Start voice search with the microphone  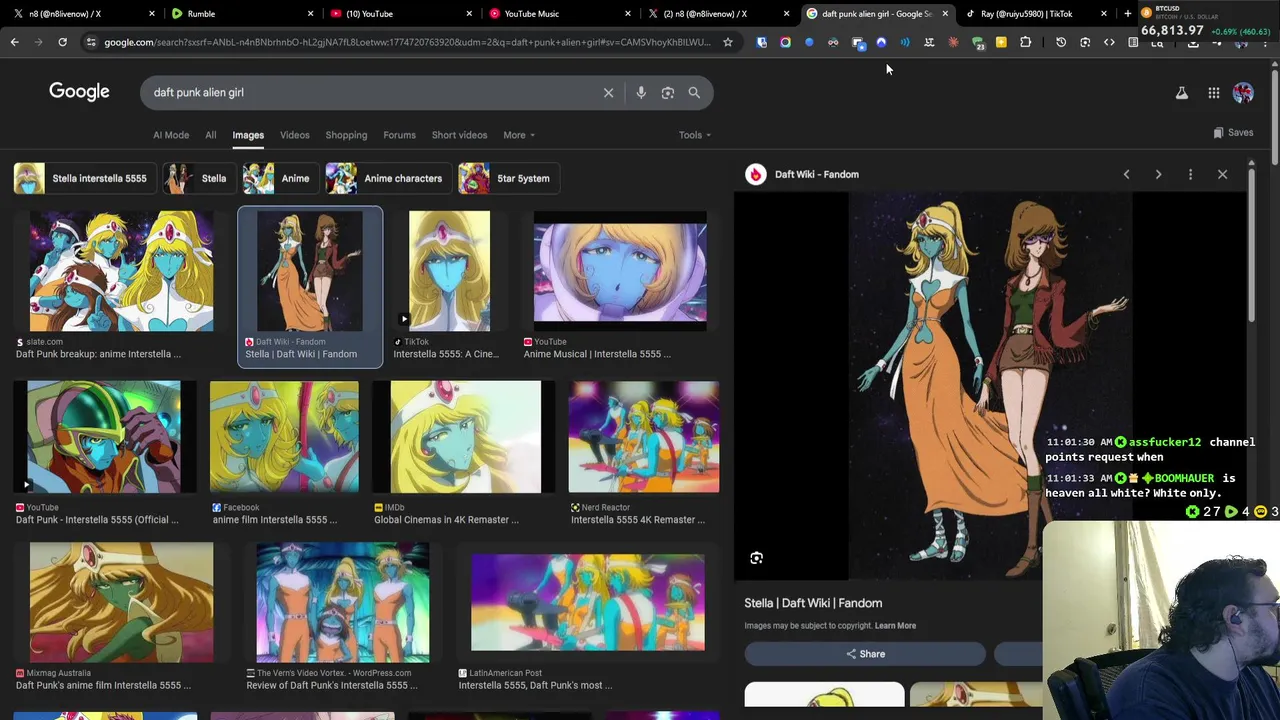(641, 92)
